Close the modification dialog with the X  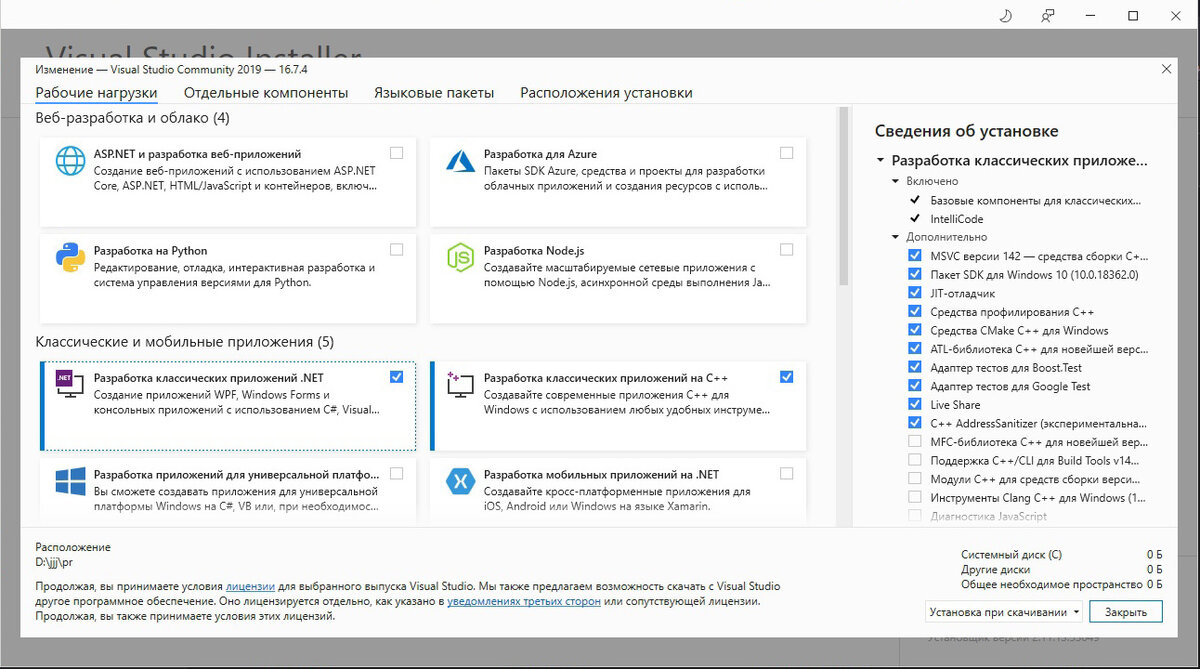pos(1167,69)
